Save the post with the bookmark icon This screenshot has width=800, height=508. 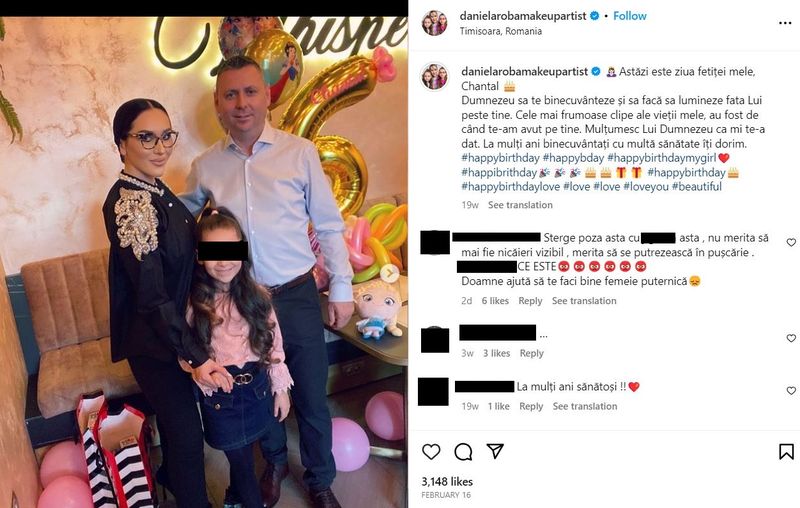click(x=786, y=451)
